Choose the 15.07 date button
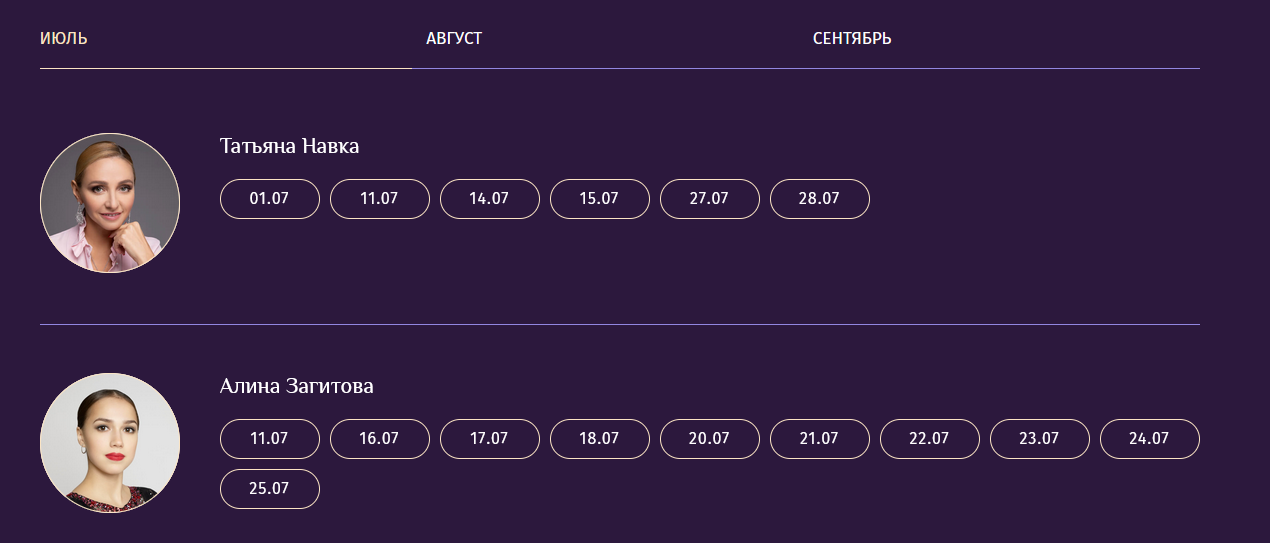Screen dimensions: 1270x543 [599, 199]
